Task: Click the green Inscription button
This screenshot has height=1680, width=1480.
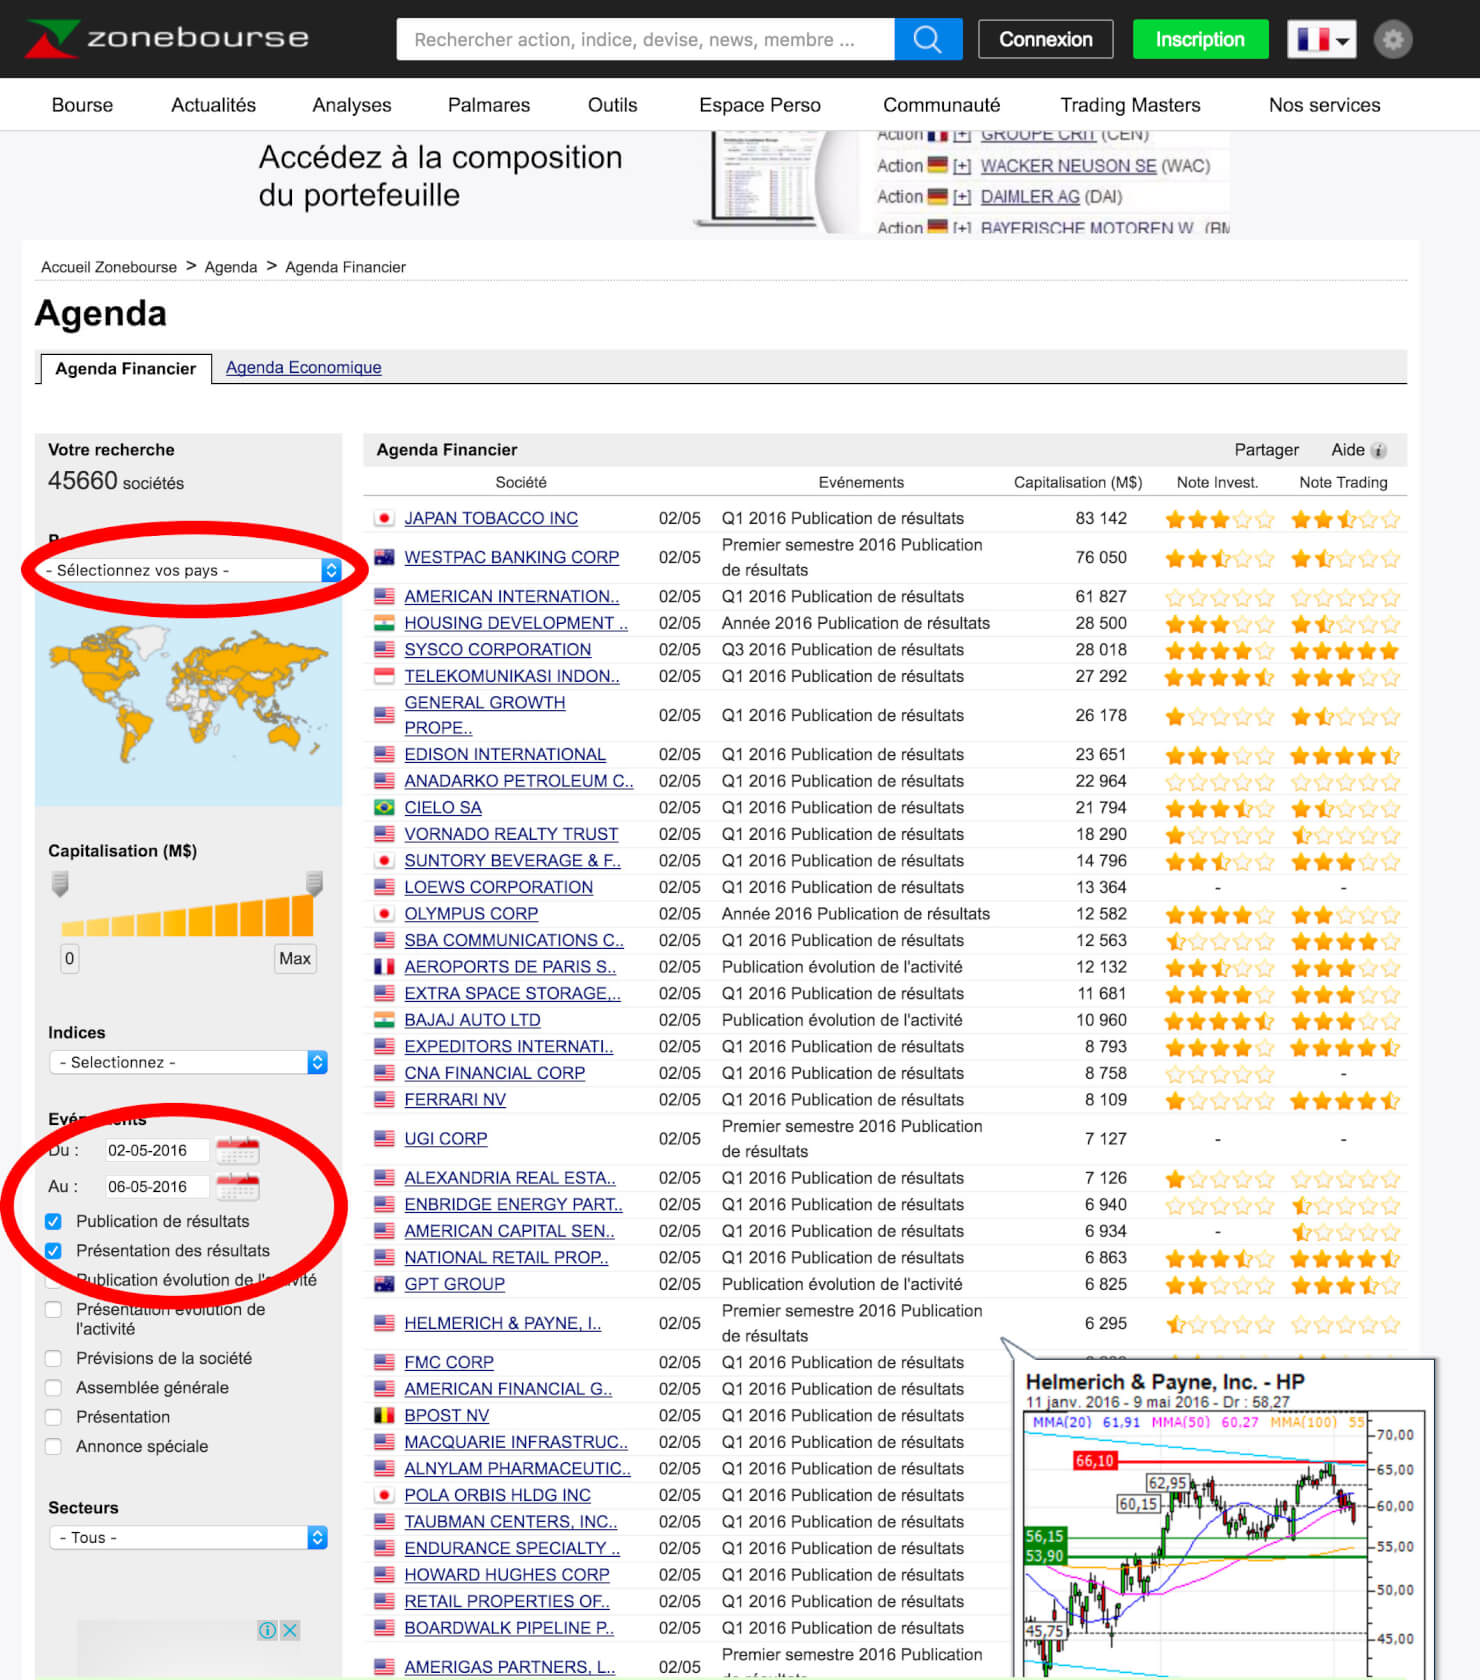Action: [1200, 39]
